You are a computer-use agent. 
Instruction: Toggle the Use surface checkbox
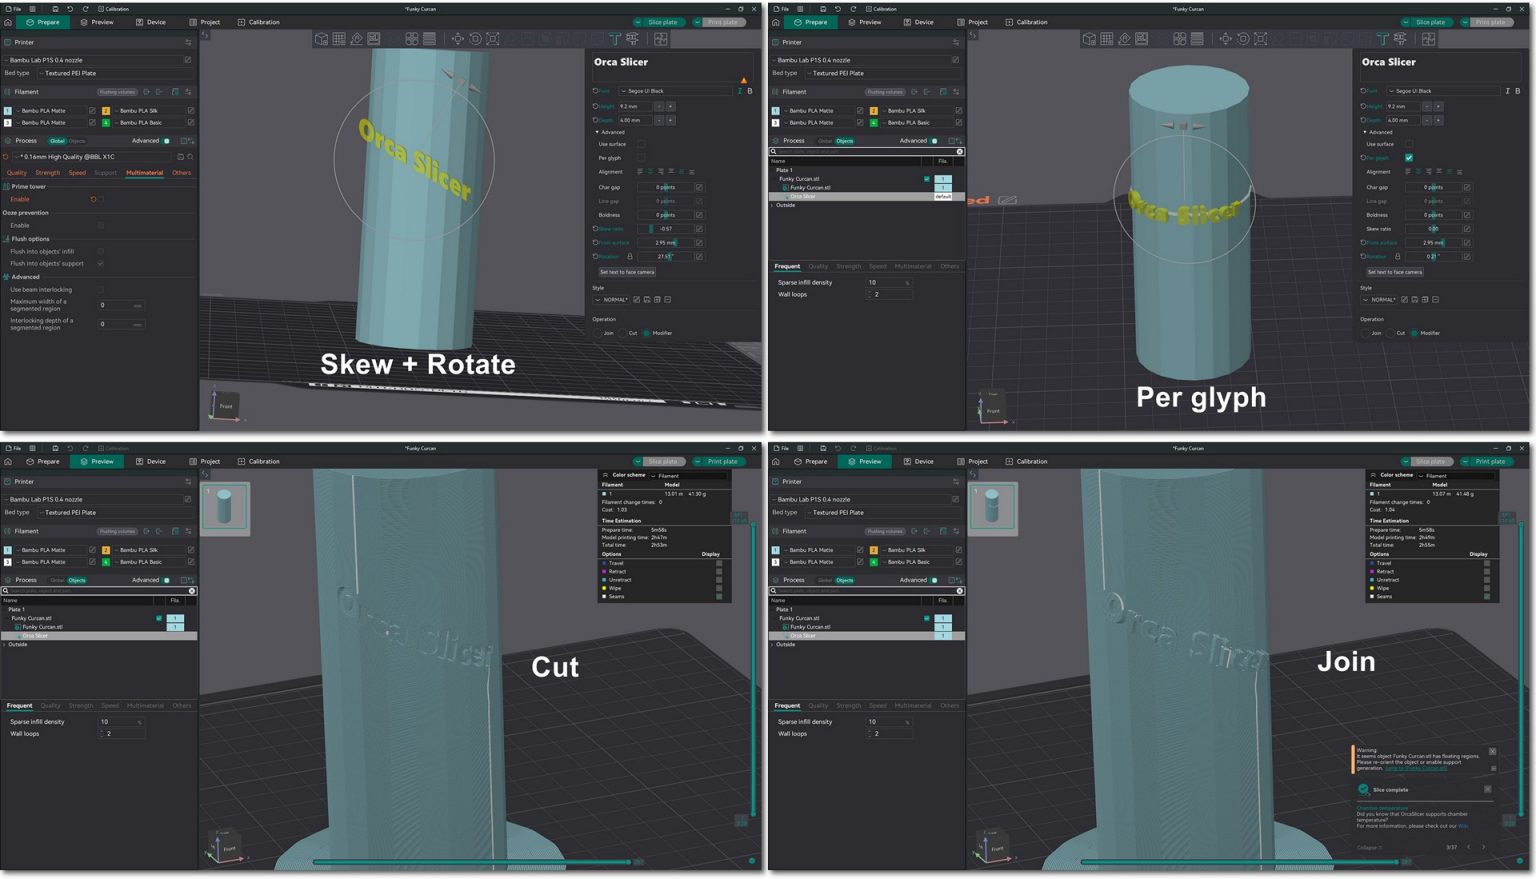[641, 144]
